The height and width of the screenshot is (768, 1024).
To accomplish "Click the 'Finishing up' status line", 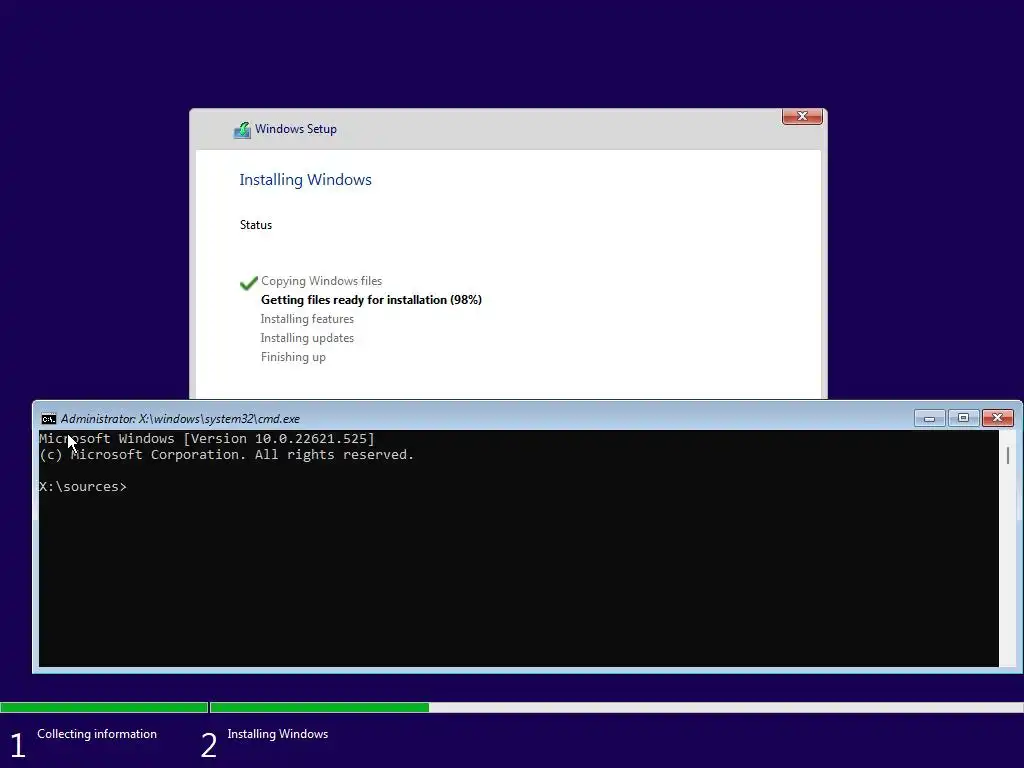I will pos(293,357).
